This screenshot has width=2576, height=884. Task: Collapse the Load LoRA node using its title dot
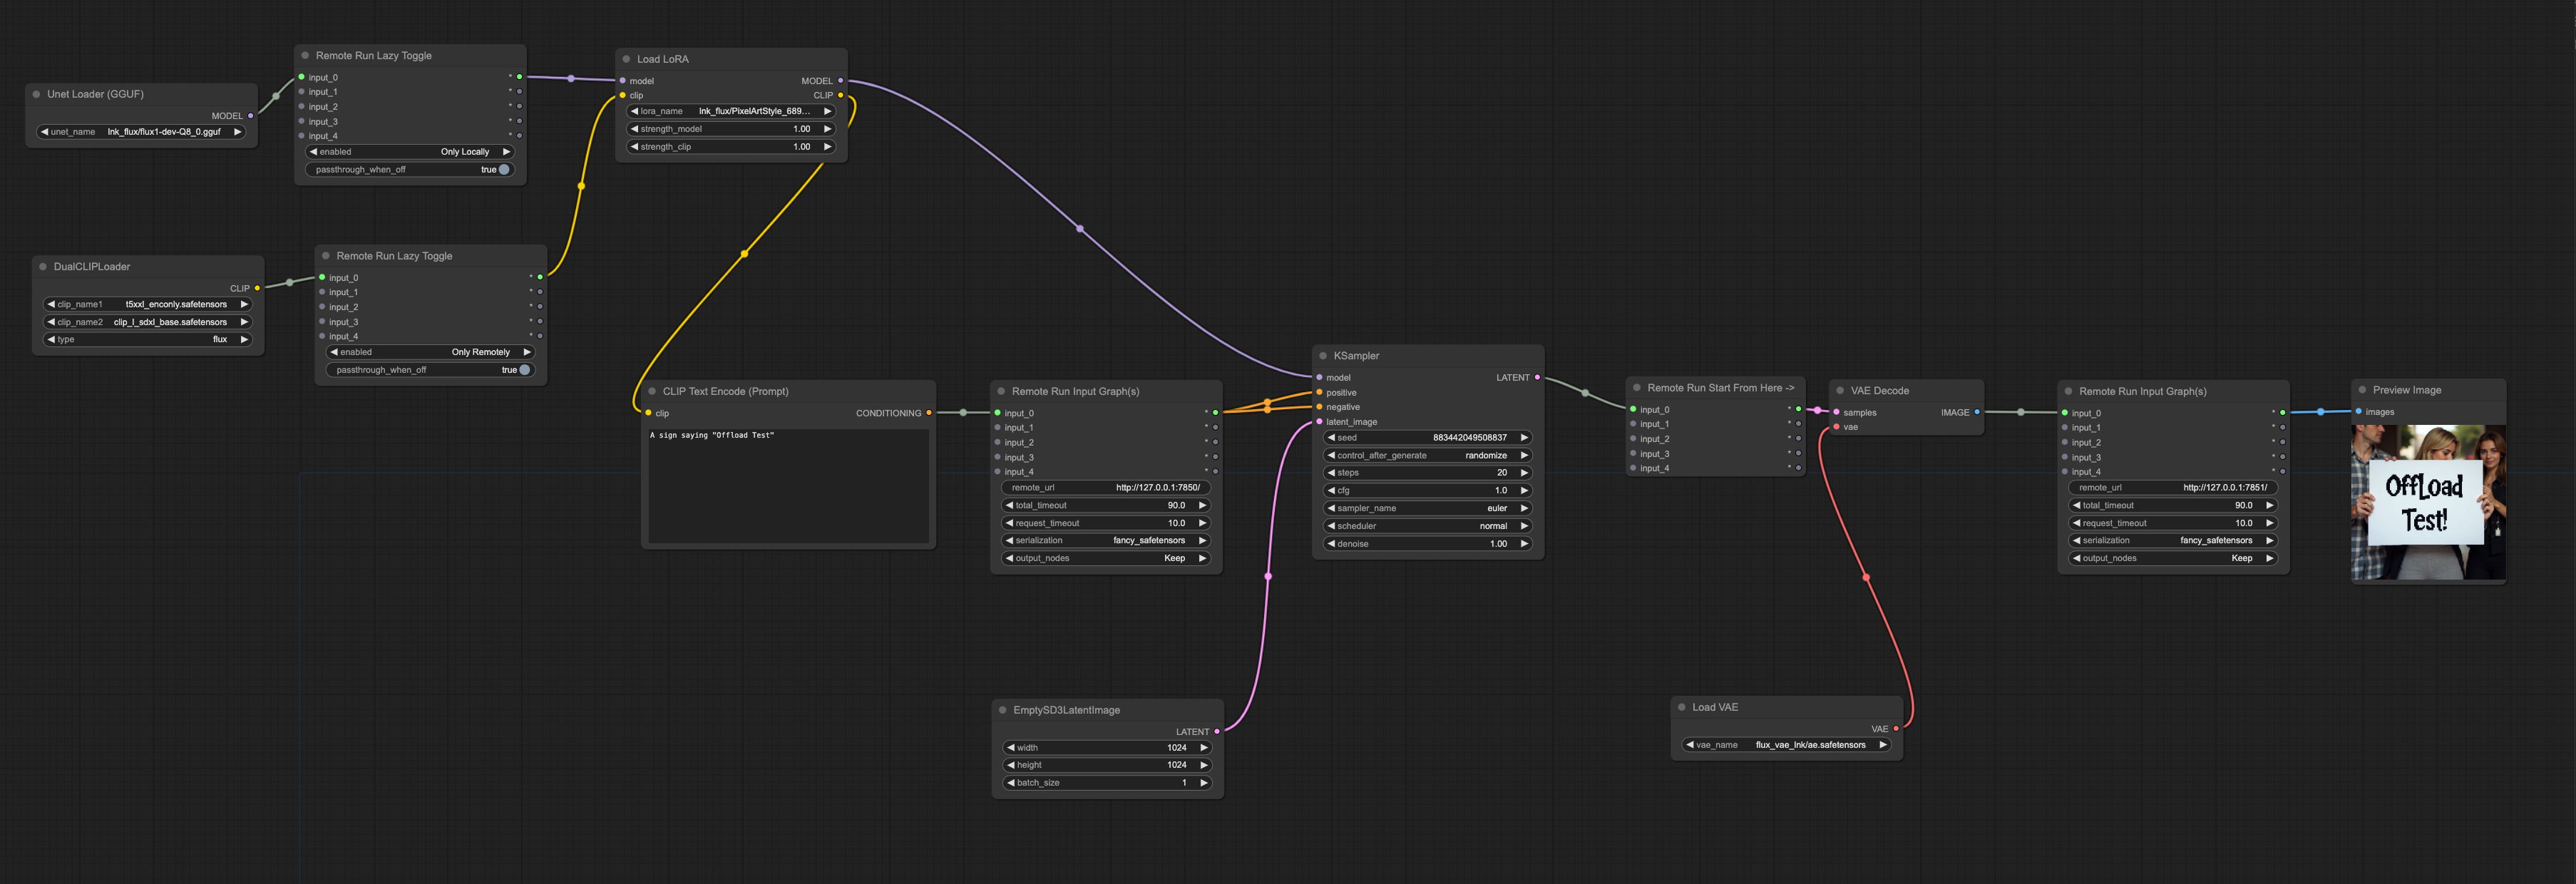627,59
